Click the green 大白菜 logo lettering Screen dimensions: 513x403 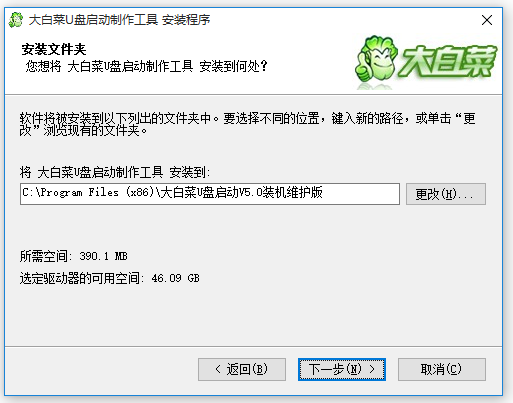pos(448,61)
